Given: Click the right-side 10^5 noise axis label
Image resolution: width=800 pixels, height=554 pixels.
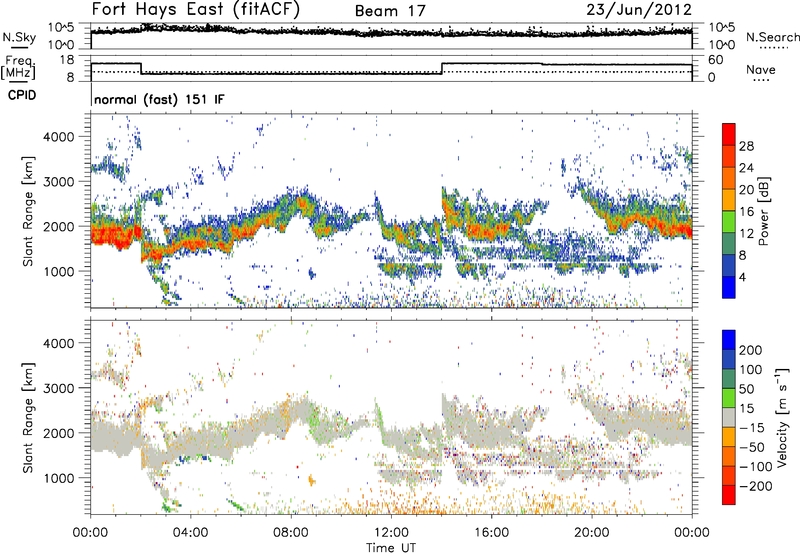Looking at the screenshot, I should tap(722, 27).
